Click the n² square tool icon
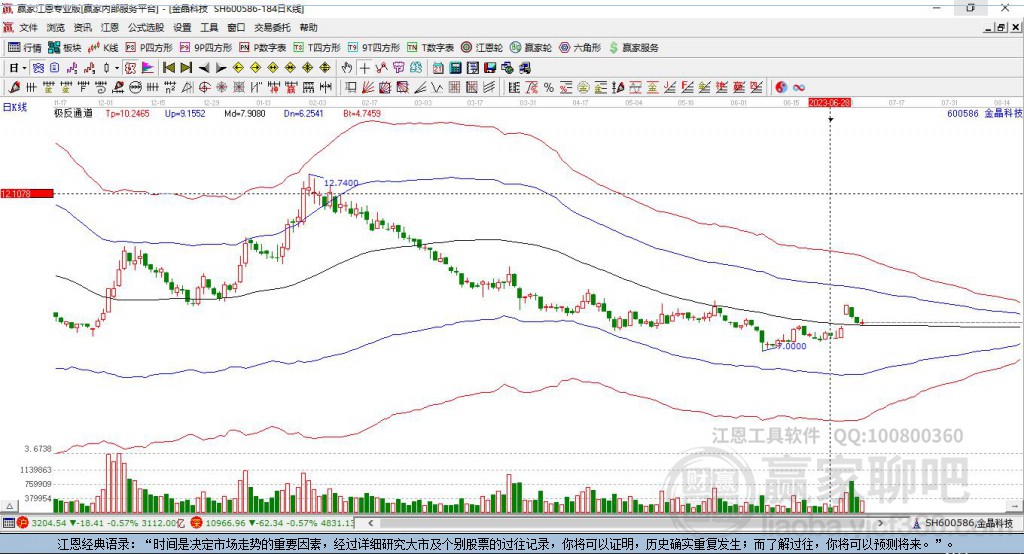 pyautogui.click(x=170, y=87)
